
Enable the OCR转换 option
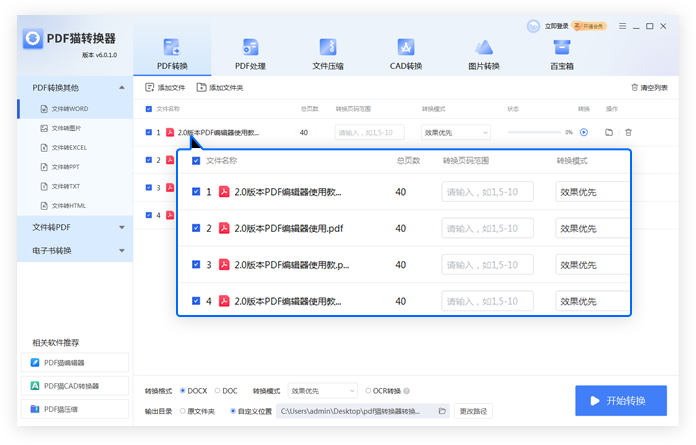click(x=368, y=391)
